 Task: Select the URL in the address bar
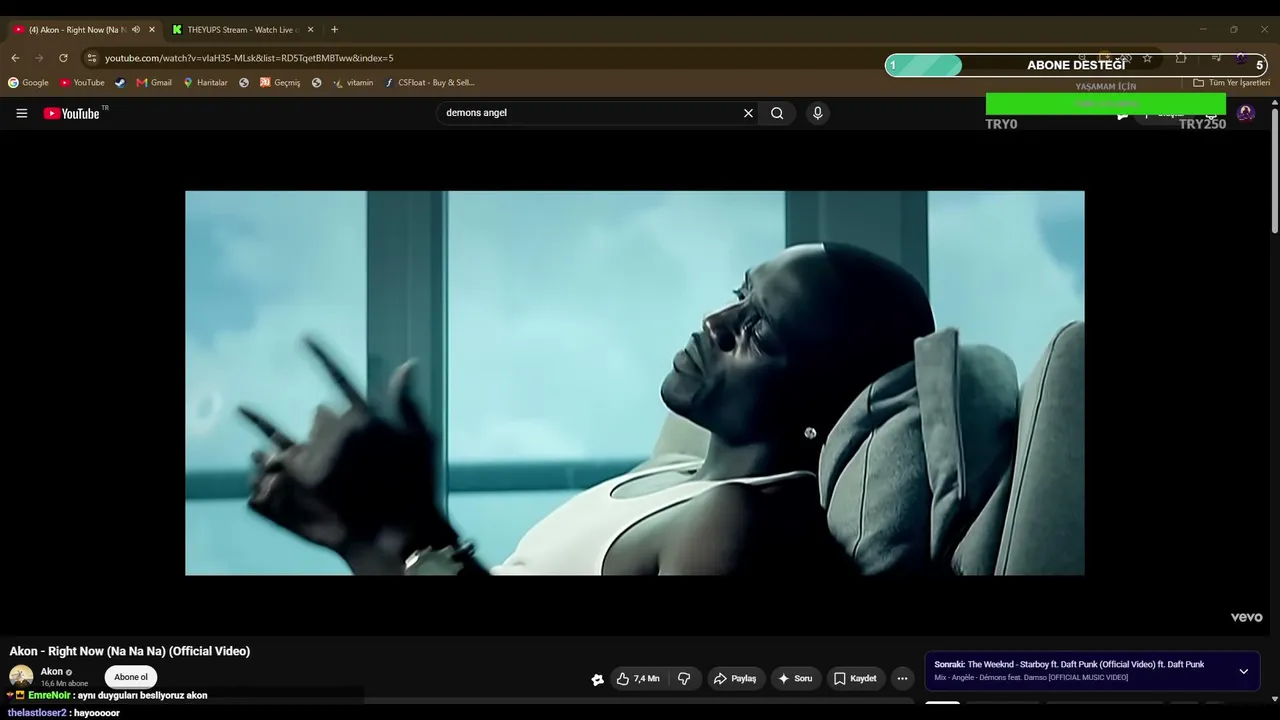[249, 58]
